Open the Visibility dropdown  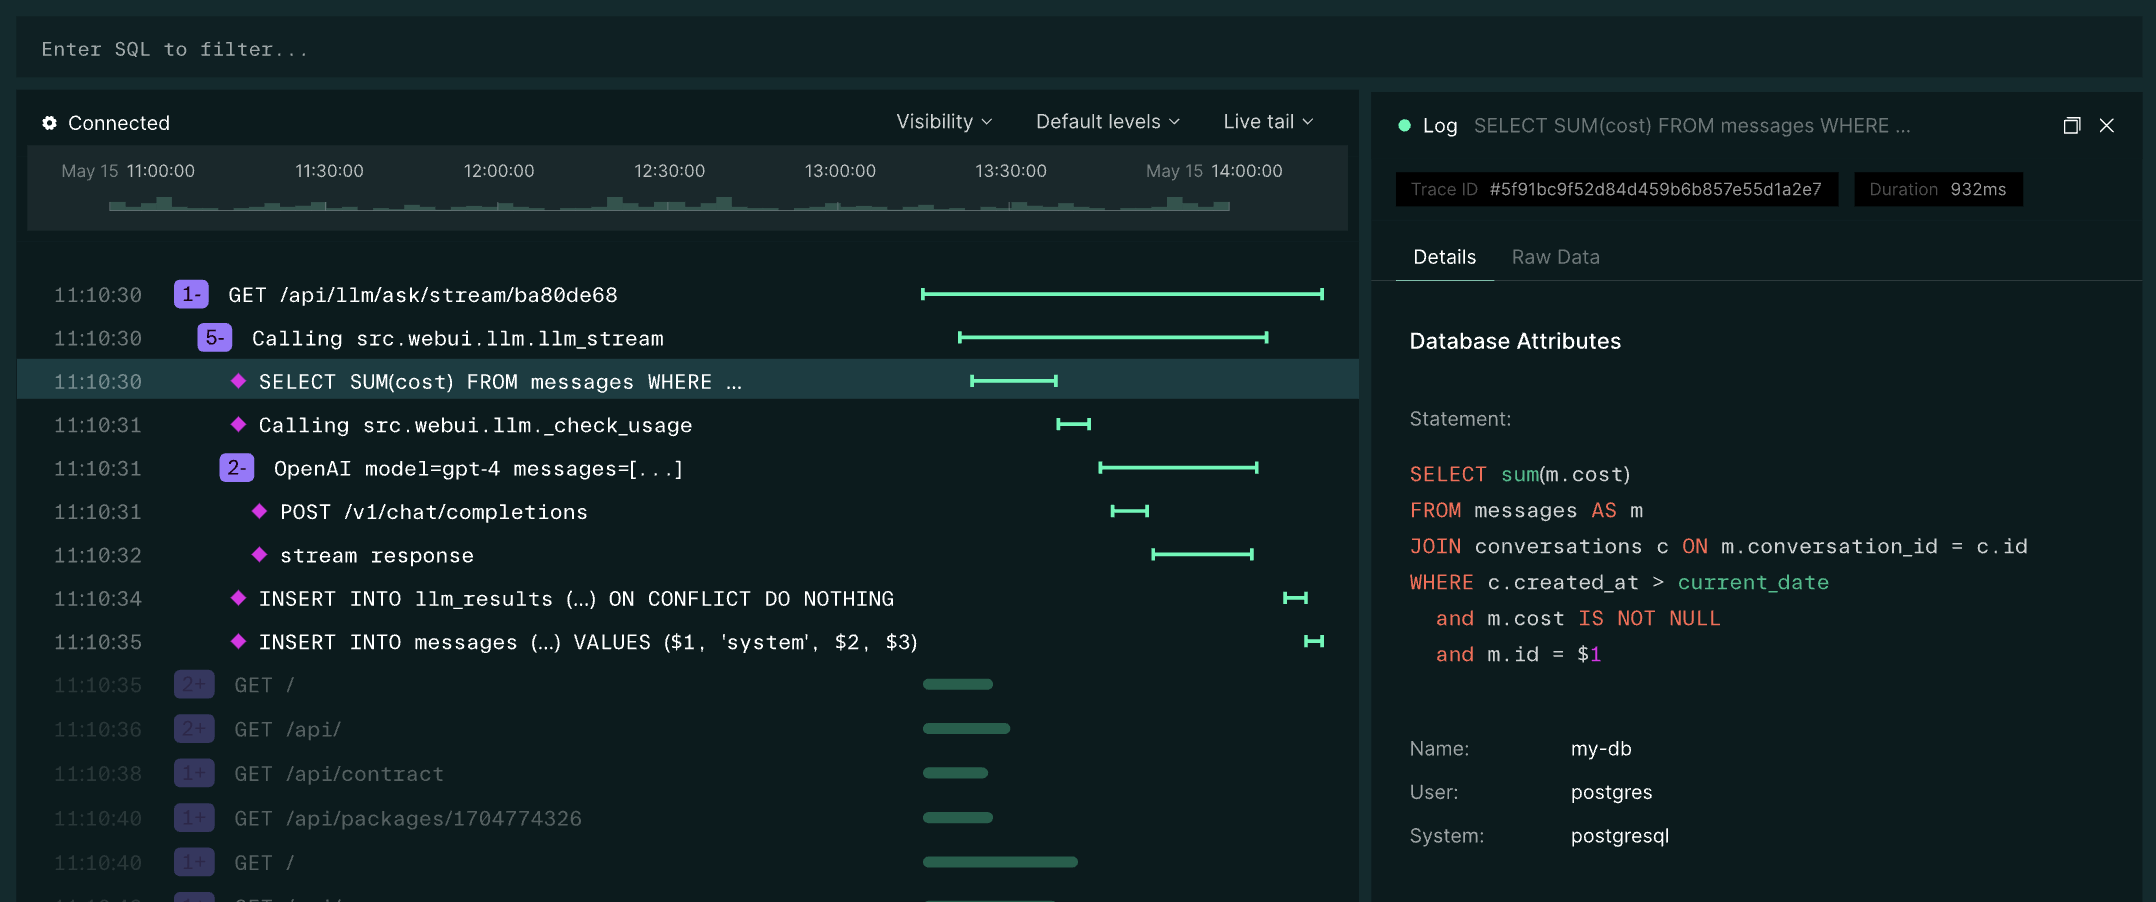pyautogui.click(x=944, y=122)
